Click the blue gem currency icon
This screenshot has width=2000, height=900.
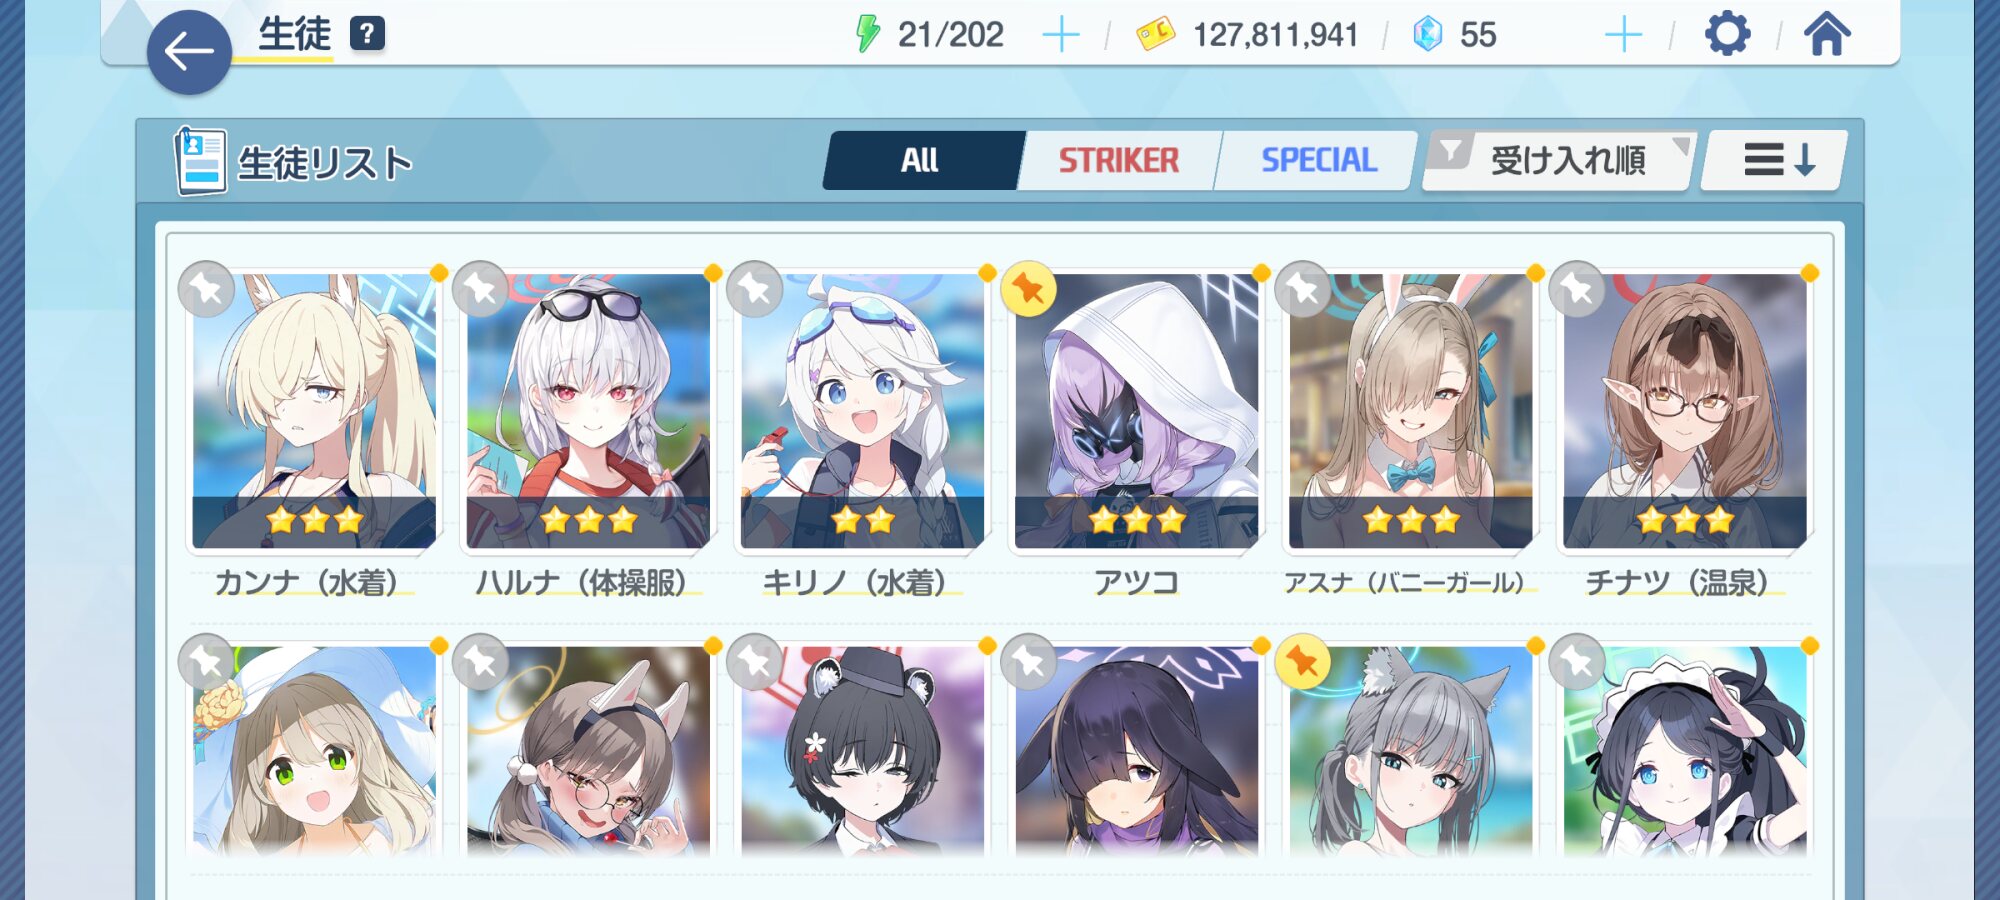[x=1427, y=34]
